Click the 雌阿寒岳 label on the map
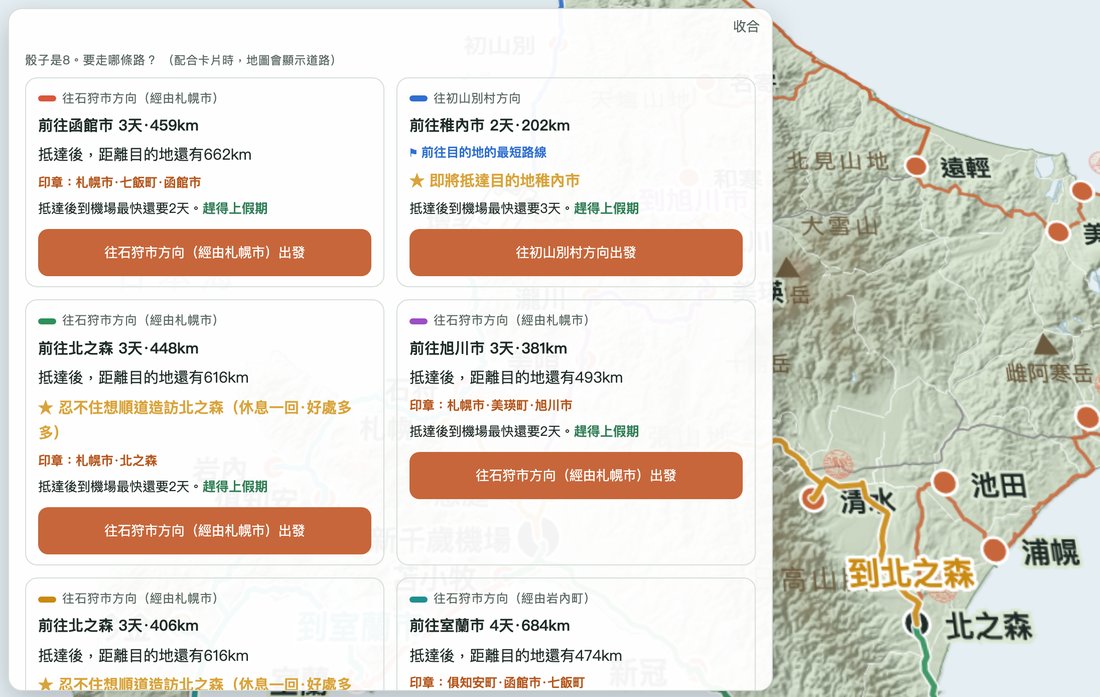 click(1049, 373)
